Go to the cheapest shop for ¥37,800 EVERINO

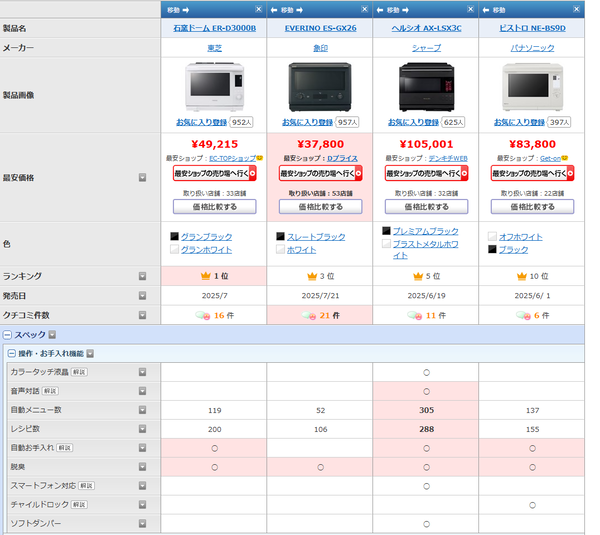click(x=321, y=173)
